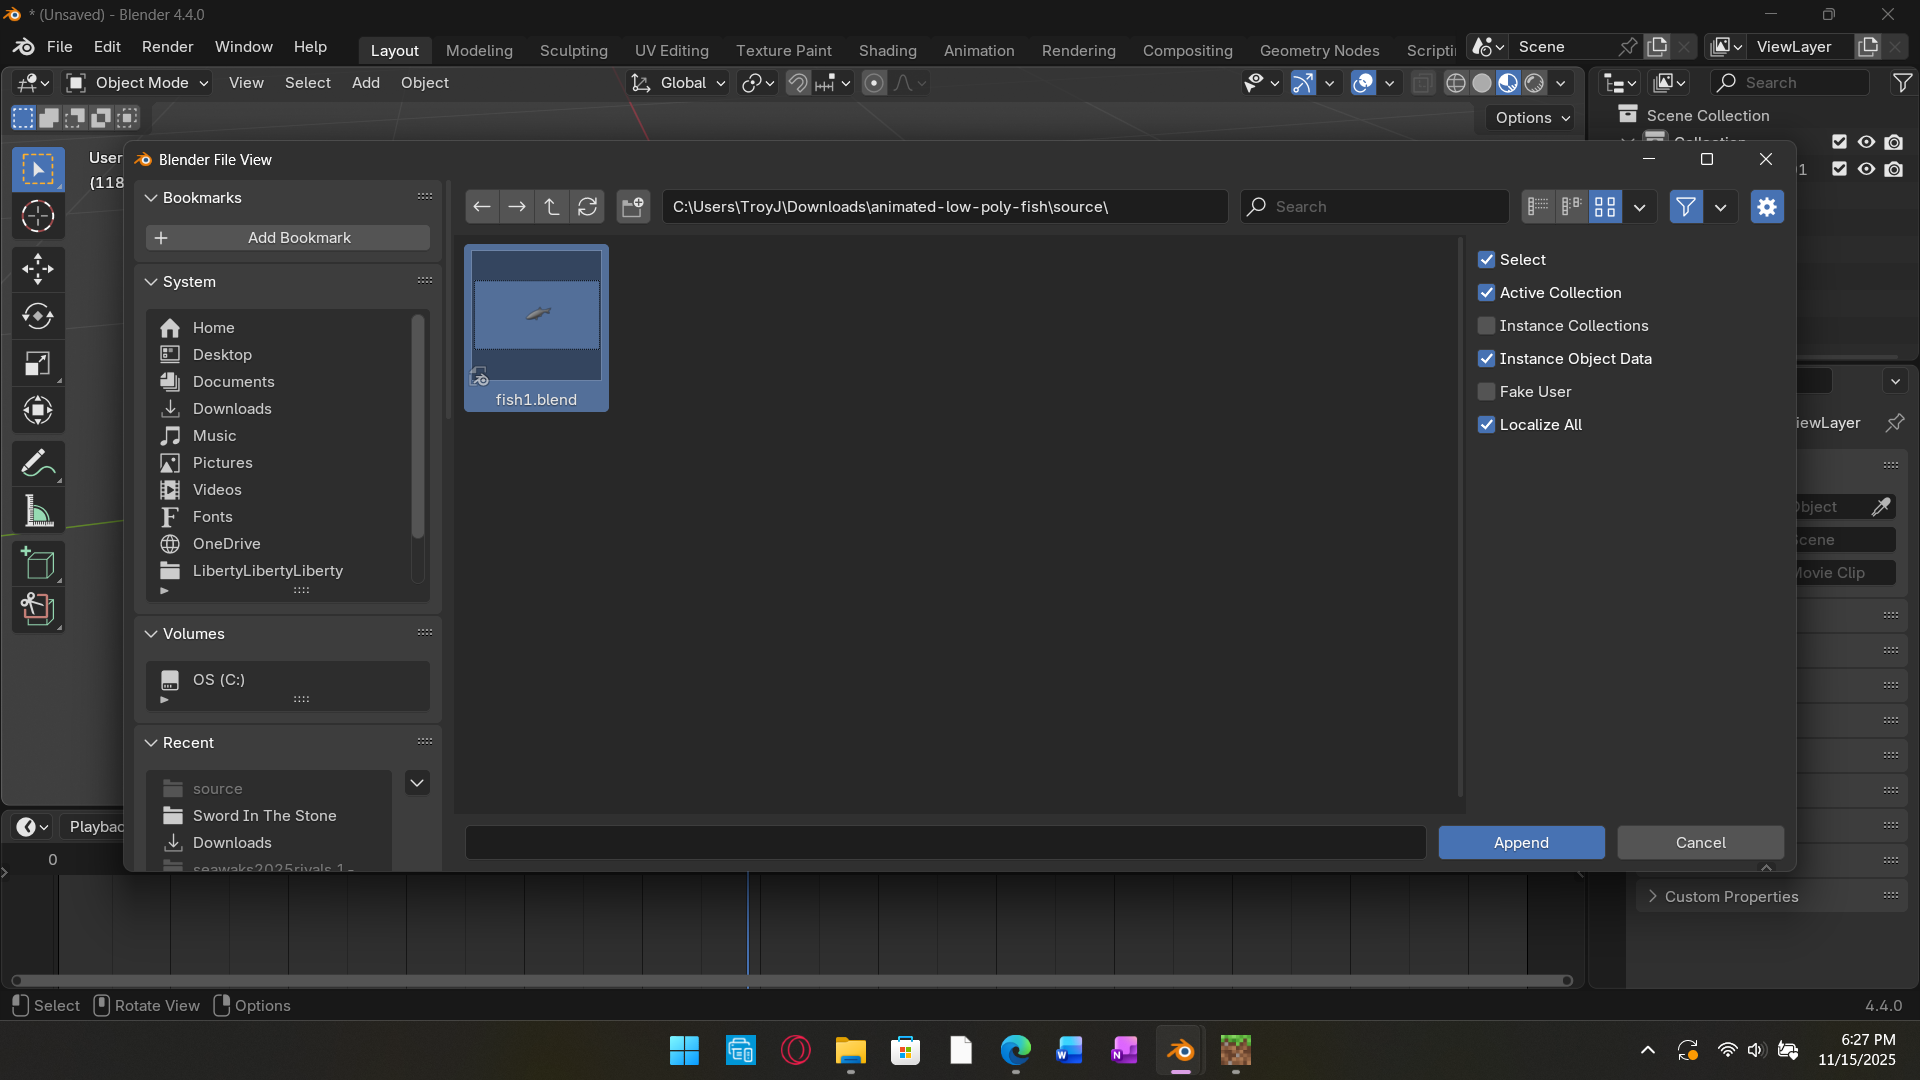Toggle the options region gear icon
Screen dimensions: 1920x1080
point(1767,207)
